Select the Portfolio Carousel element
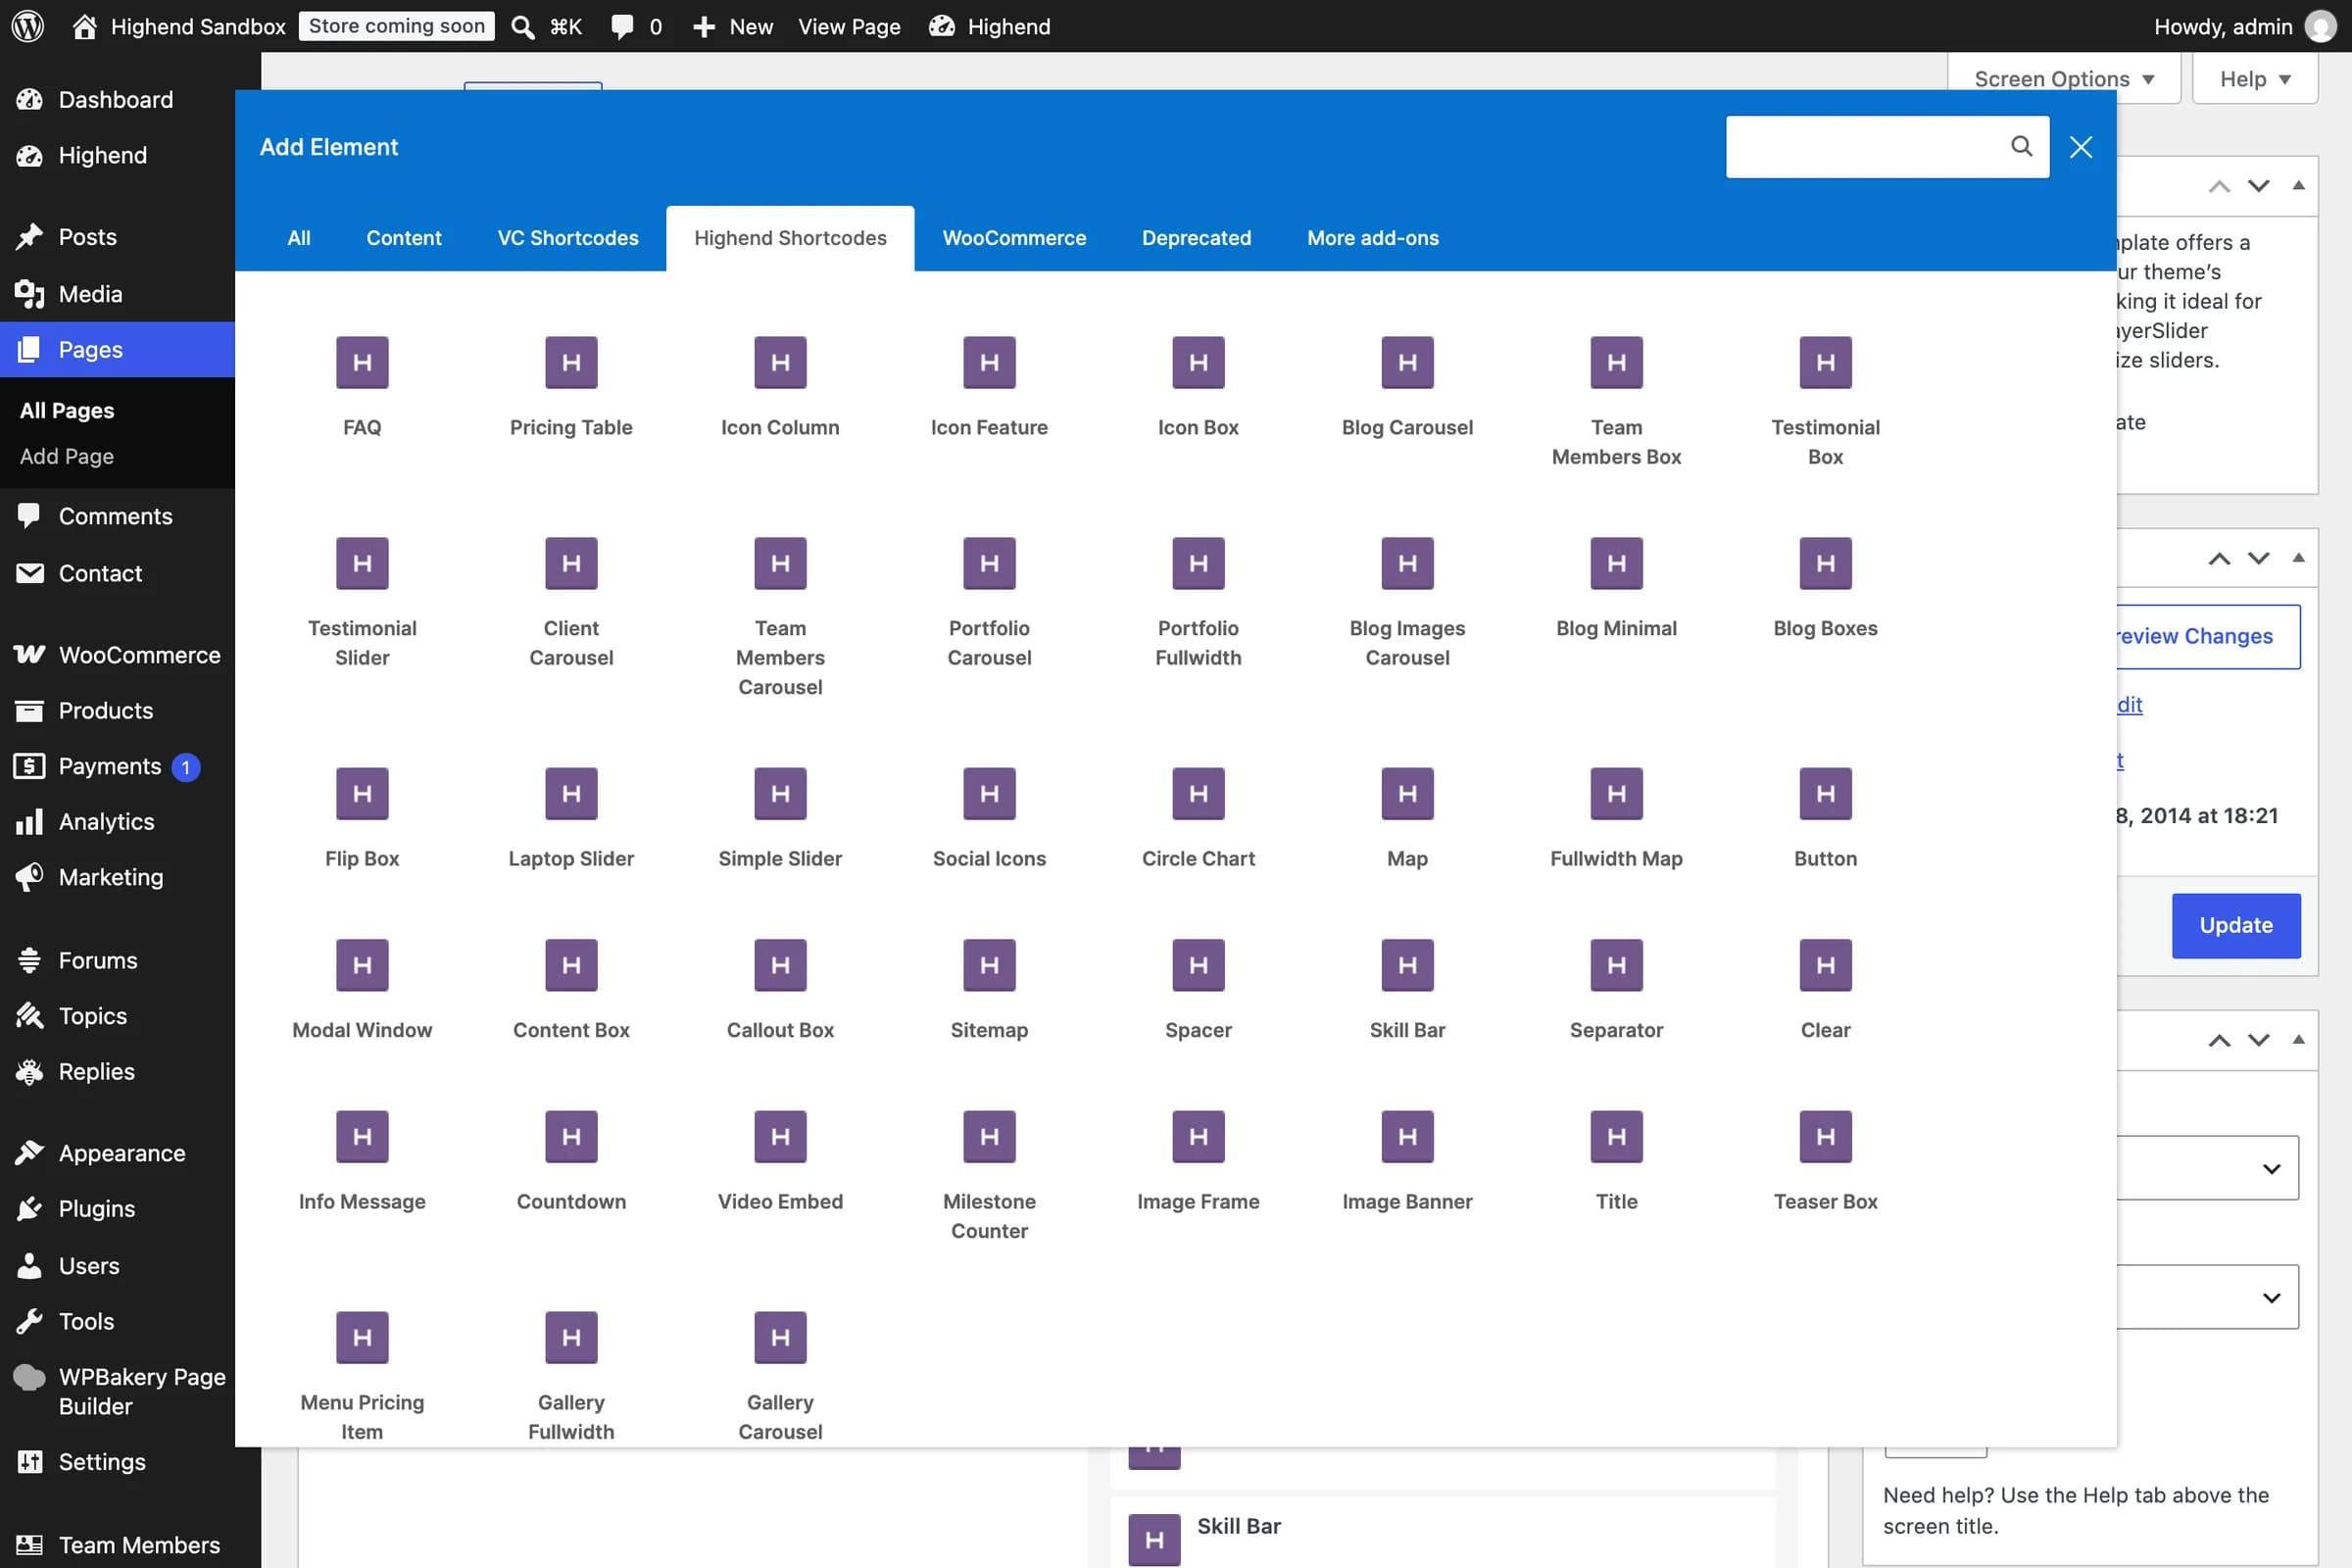The height and width of the screenshot is (1568, 2352). [x=989, y=603]
